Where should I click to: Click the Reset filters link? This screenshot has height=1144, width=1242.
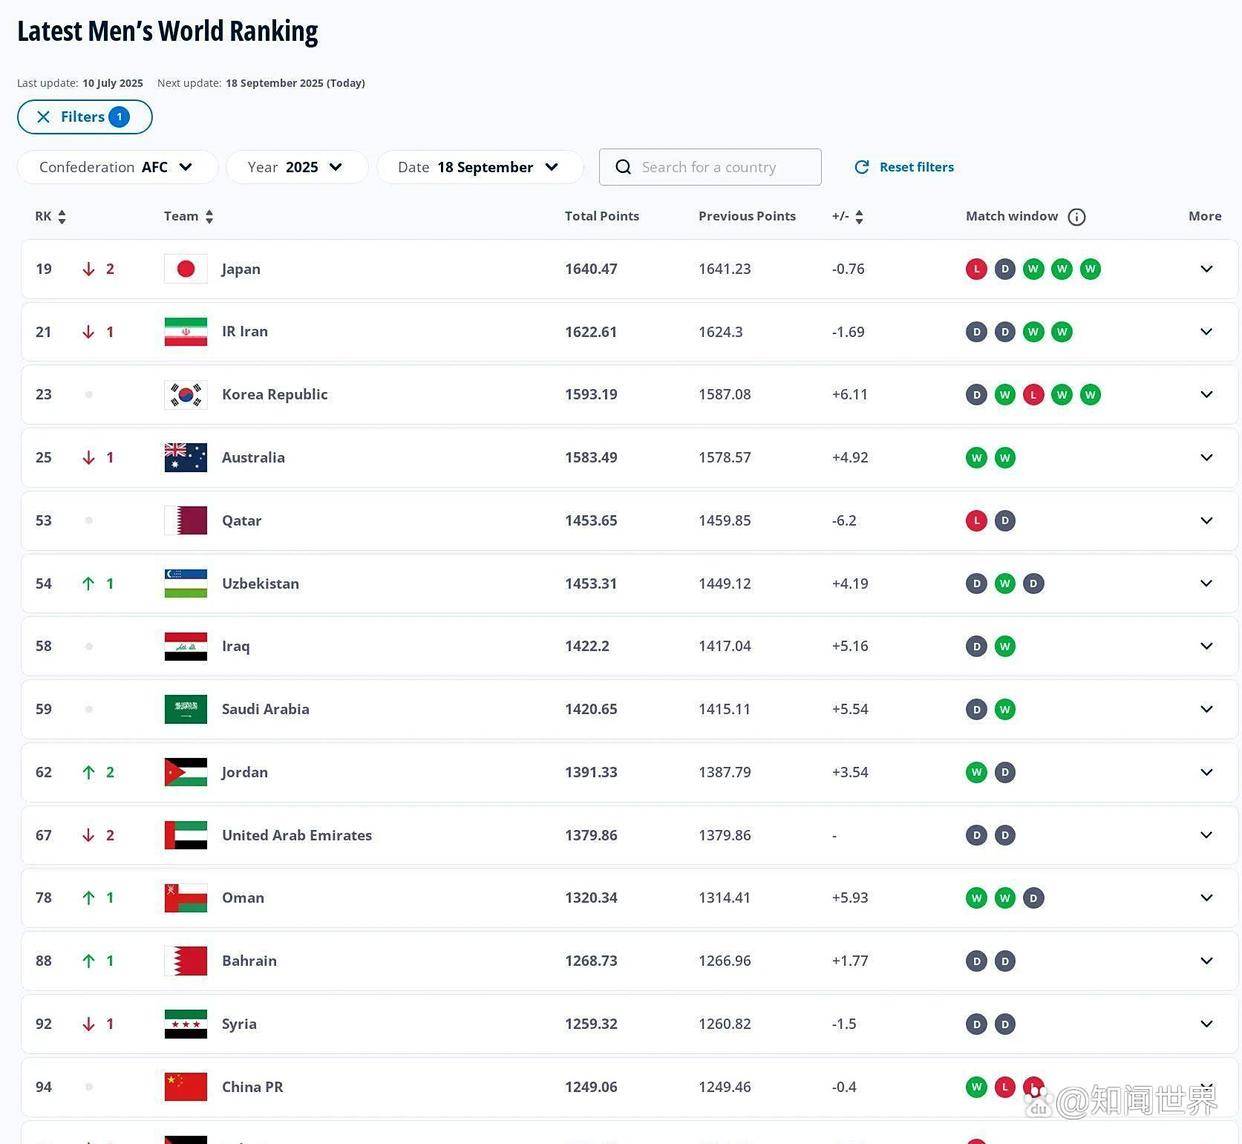(904, 167)
